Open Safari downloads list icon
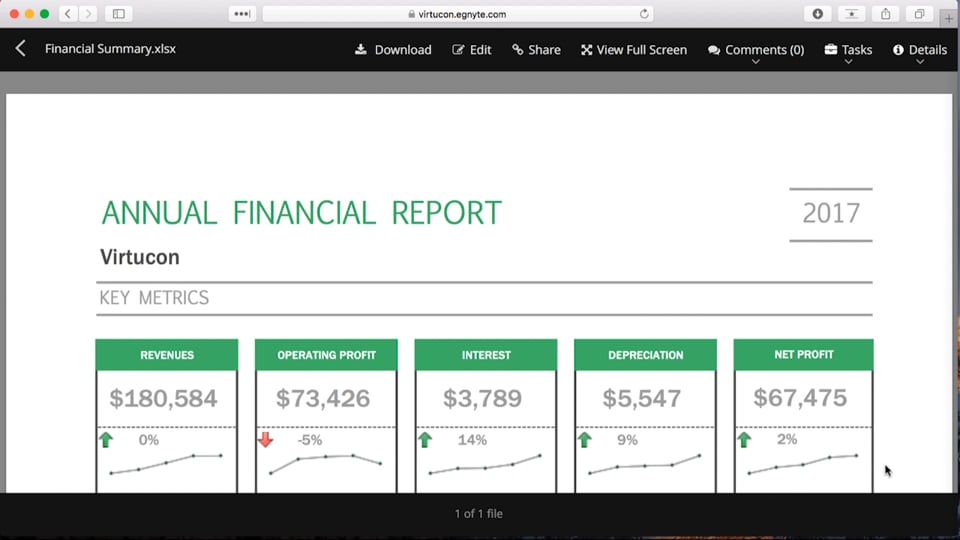The image size is (960, 540). click(817, 14)
